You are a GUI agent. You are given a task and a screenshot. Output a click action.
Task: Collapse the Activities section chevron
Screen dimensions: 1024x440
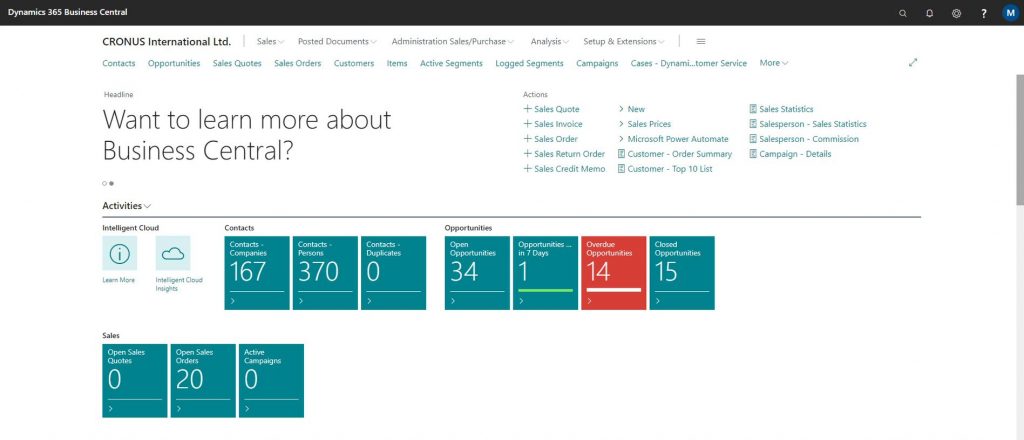pos(148,206)
